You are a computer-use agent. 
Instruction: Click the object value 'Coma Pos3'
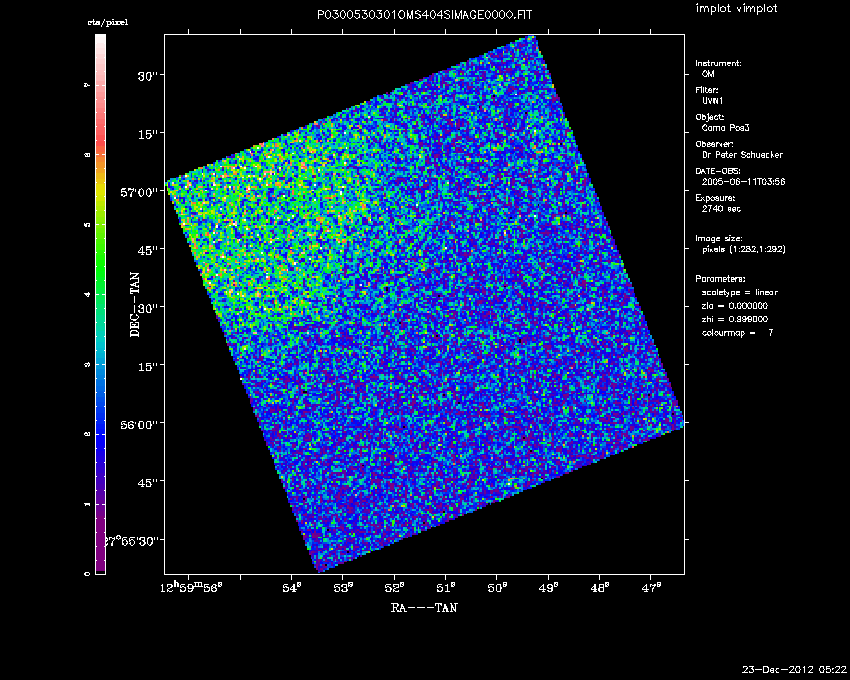click(725, 128)
